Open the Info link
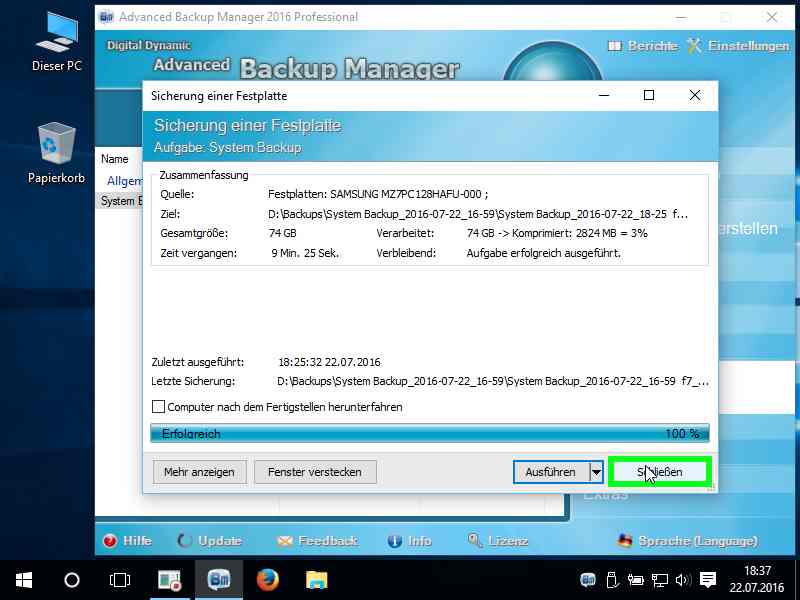 [409, 541]
